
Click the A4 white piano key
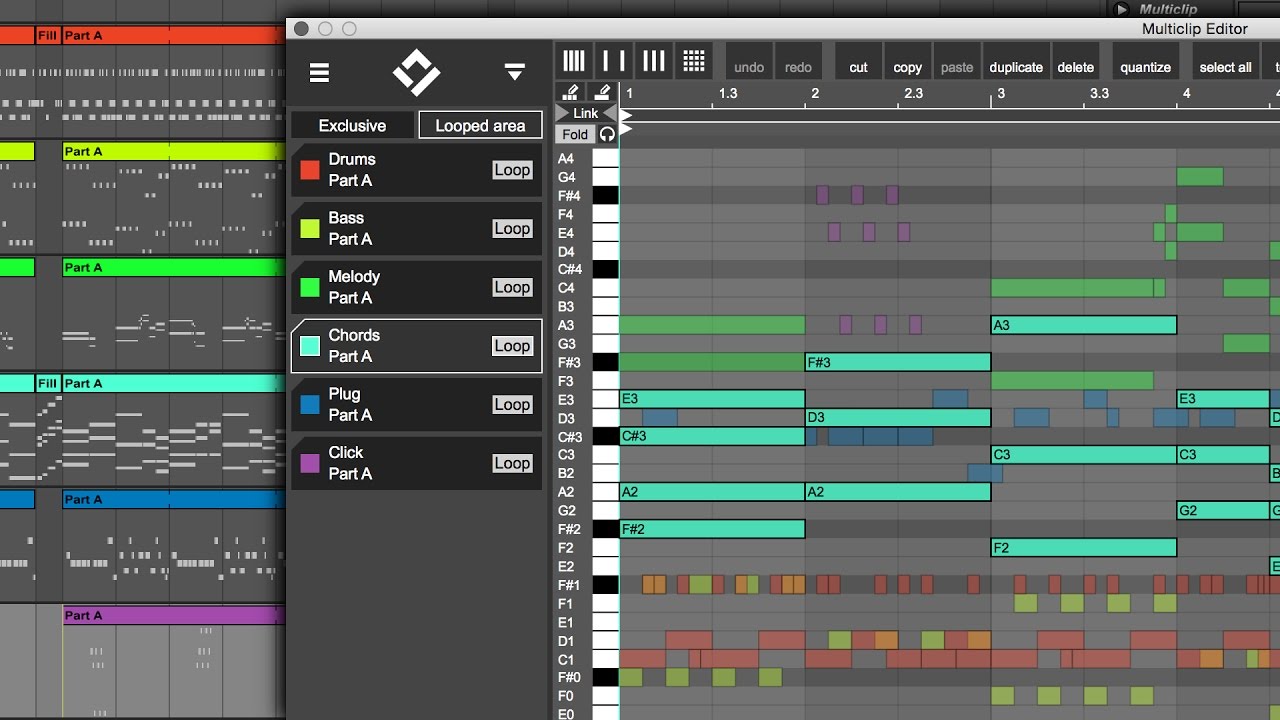[605, 159]
